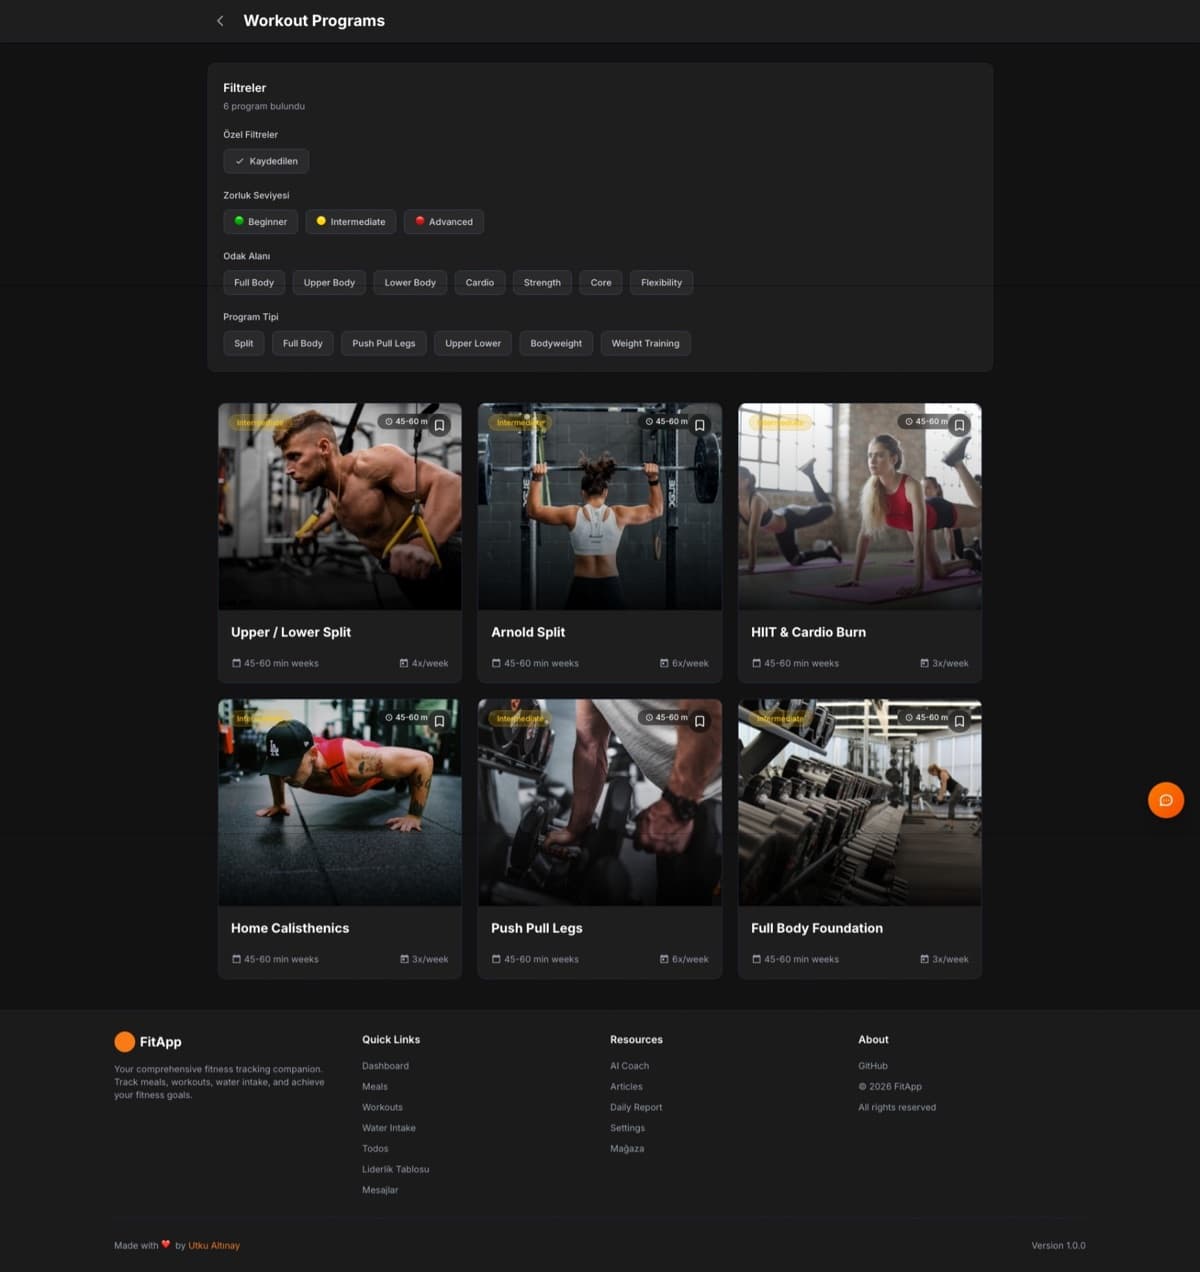Open Mağaza under Resources
The image size is (1200, 1272).
pos(627,1149)
